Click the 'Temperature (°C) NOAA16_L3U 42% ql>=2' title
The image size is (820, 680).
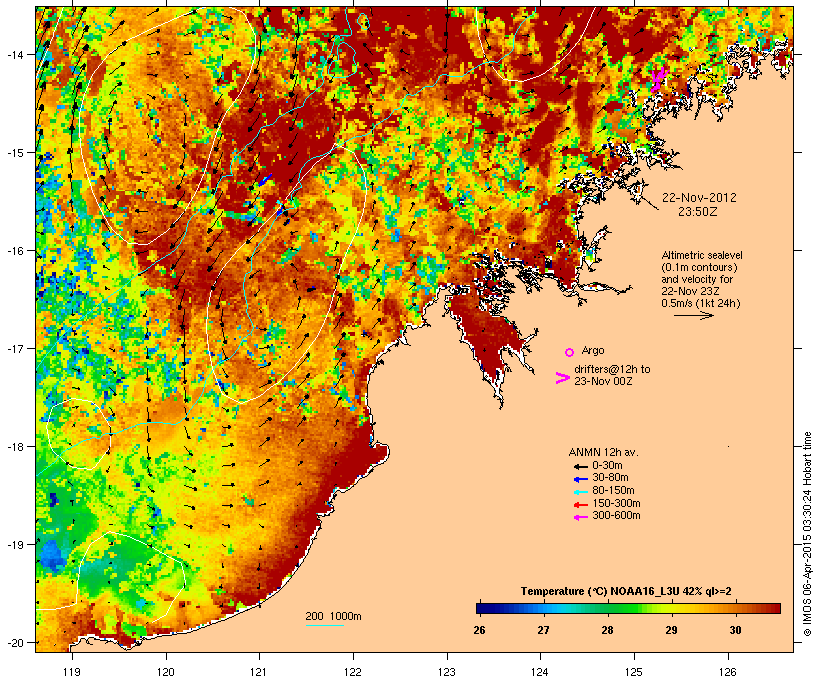coord(626,591)
